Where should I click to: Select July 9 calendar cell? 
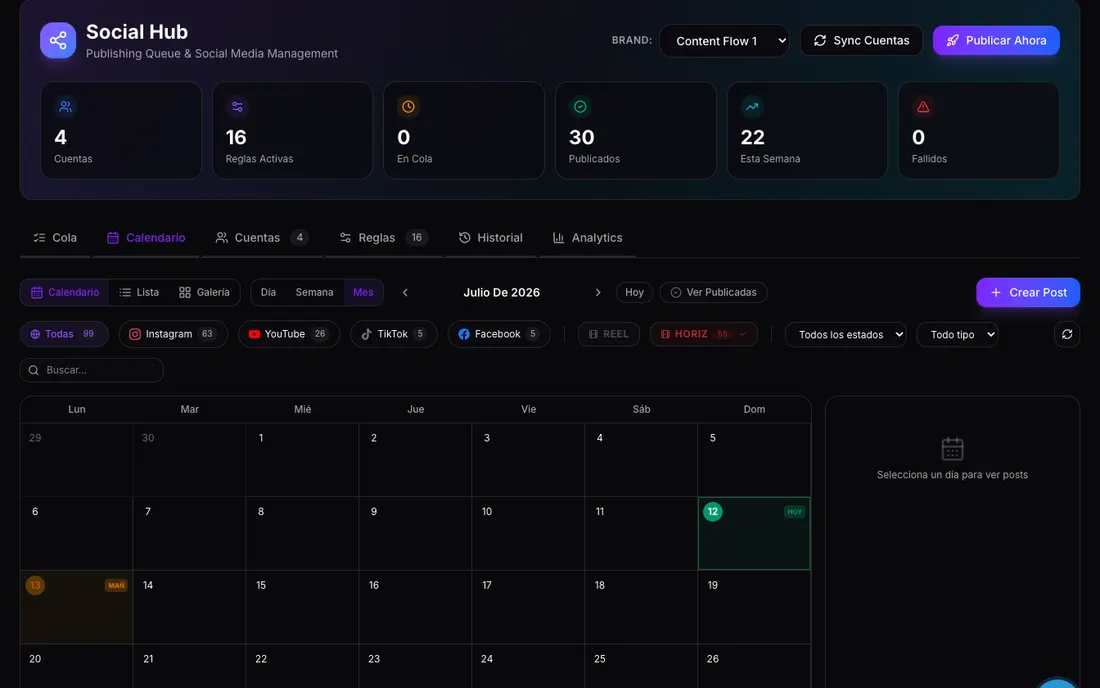415,534
